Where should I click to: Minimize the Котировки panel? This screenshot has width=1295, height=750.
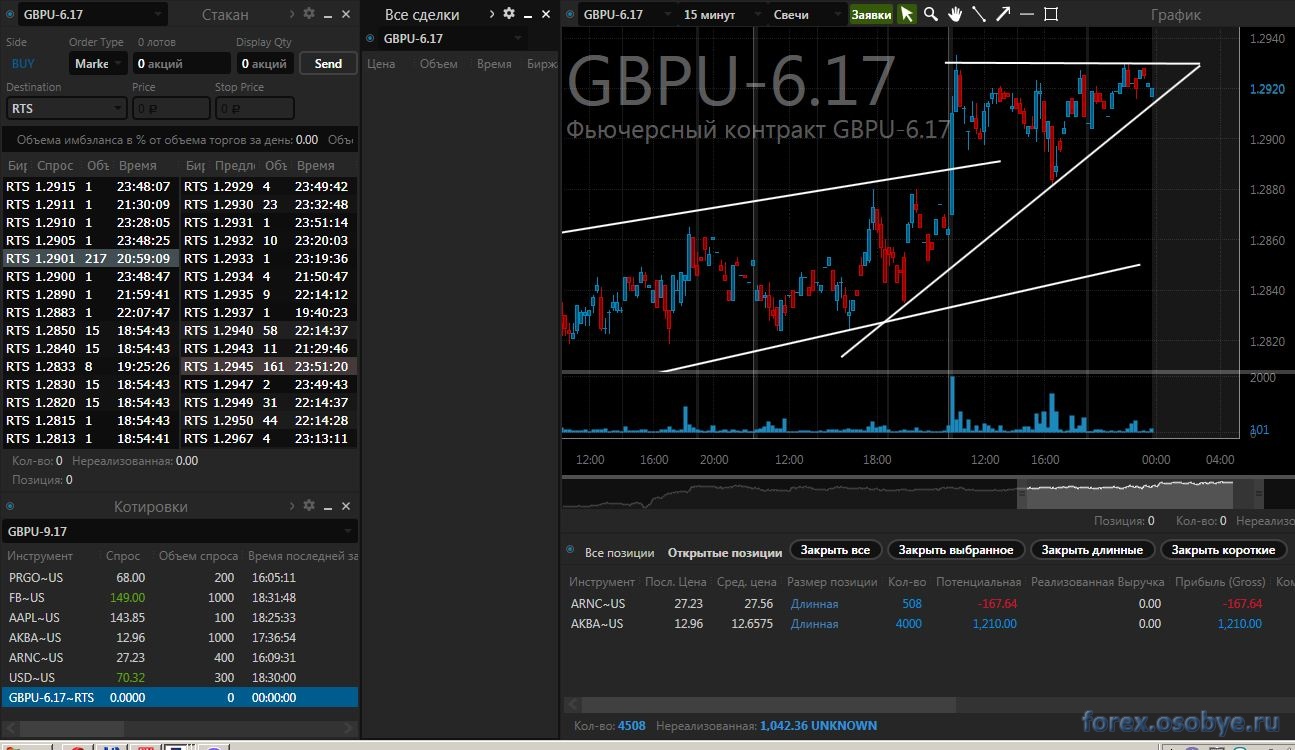click(x=328, y=507)
